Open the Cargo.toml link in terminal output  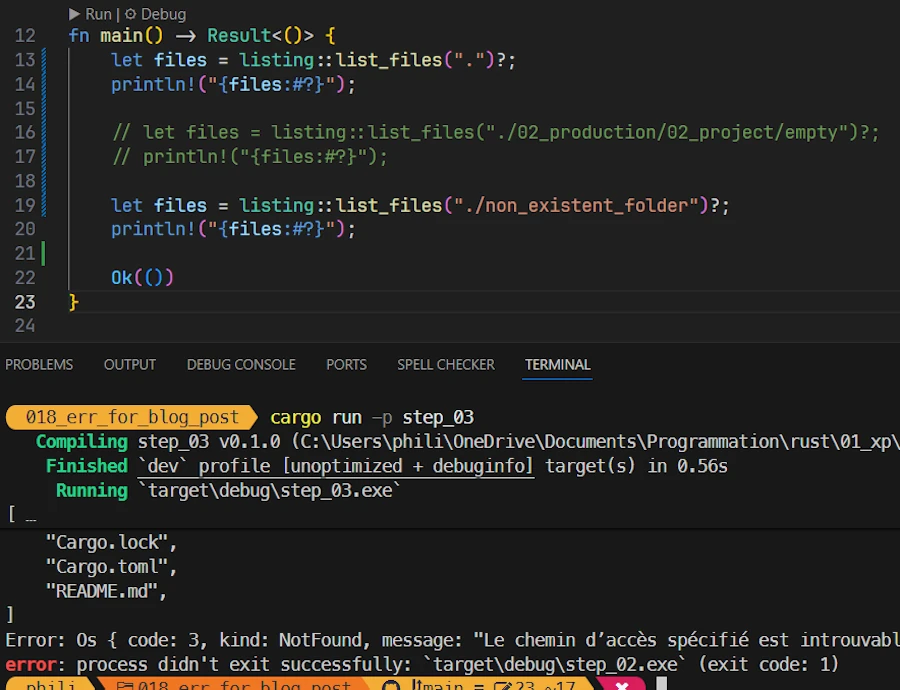coord(108,567)
